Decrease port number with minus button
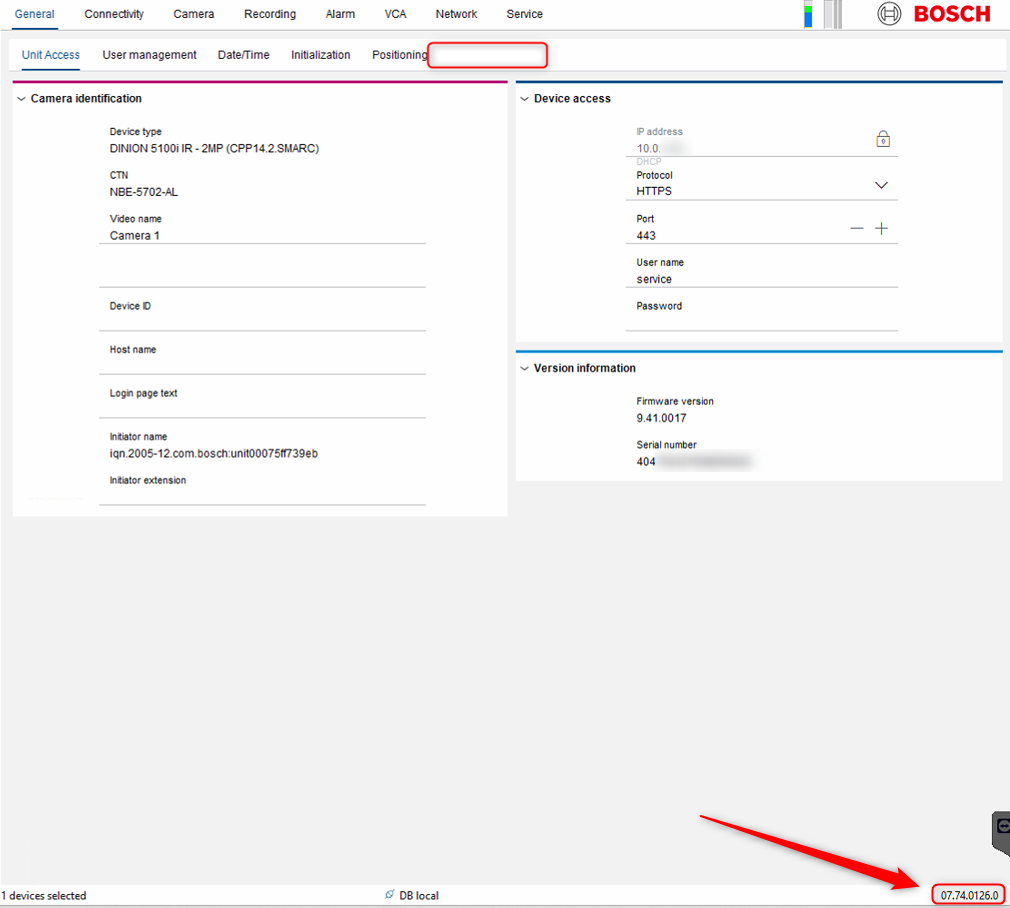1010x908 pixels. tap(856, 229)
